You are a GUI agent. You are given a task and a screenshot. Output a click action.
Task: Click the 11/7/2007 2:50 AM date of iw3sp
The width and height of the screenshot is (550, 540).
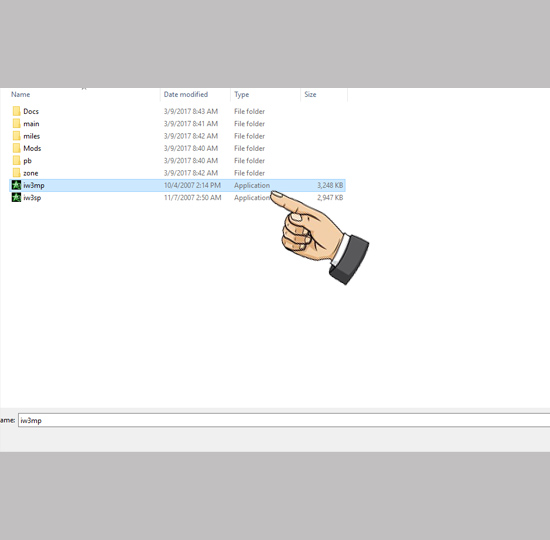tap(193, 198)
